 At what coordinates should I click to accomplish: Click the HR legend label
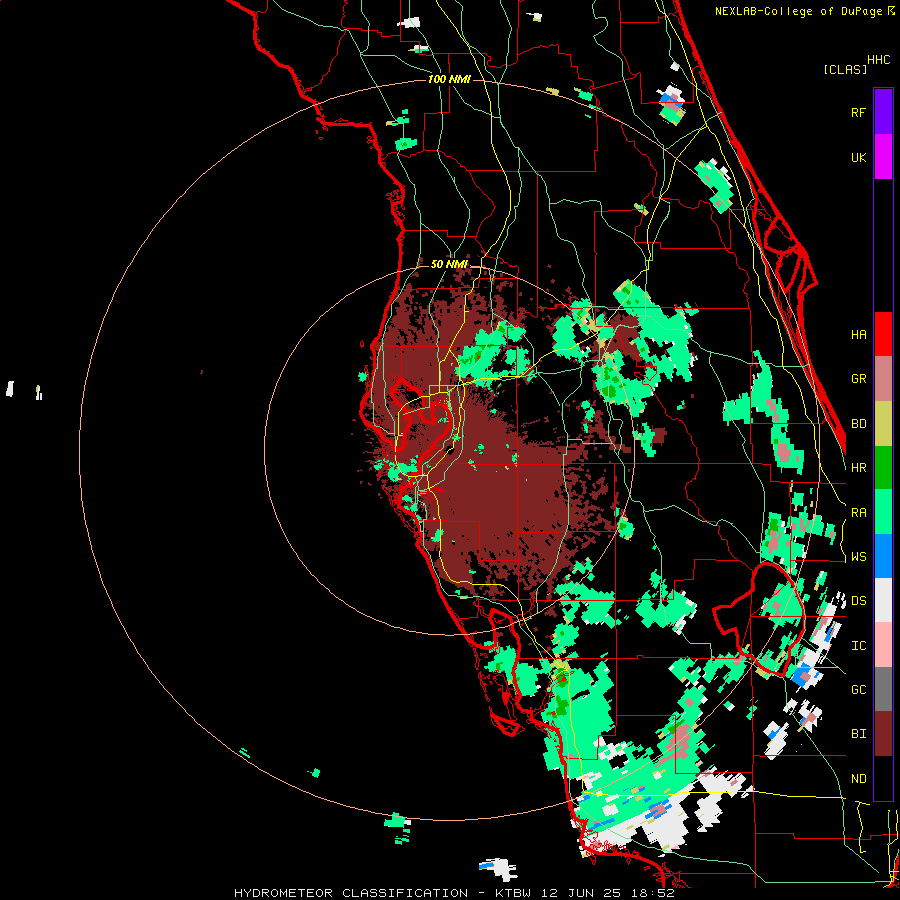858,468
